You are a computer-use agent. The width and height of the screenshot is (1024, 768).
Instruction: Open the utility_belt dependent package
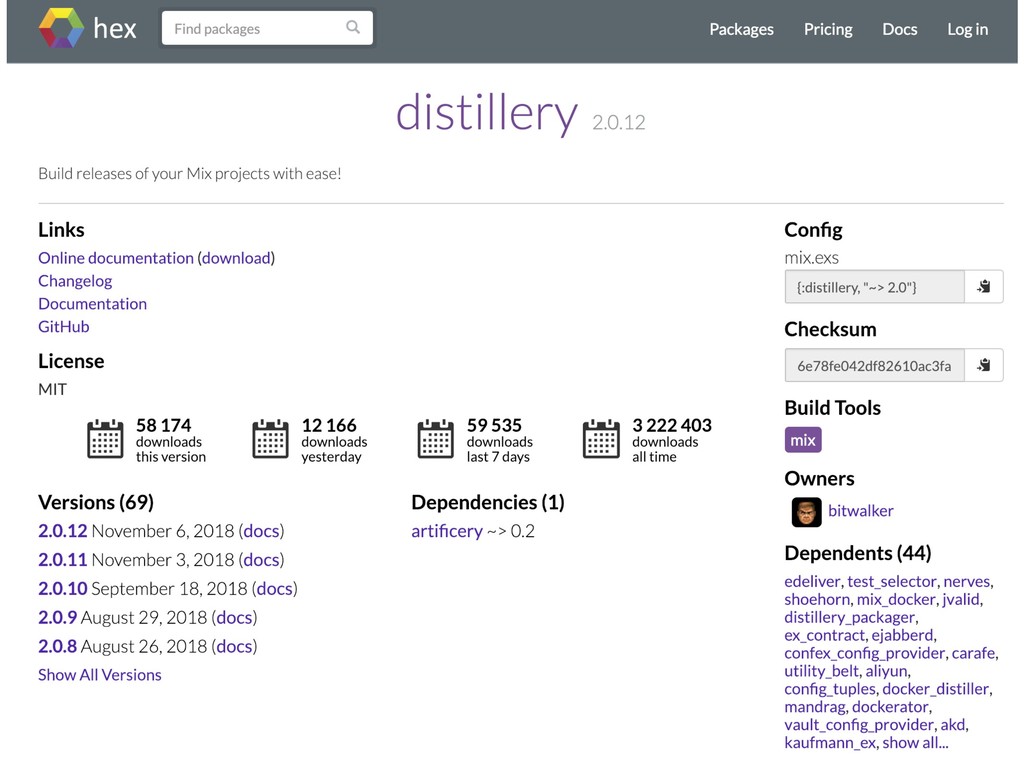[822, 671]
